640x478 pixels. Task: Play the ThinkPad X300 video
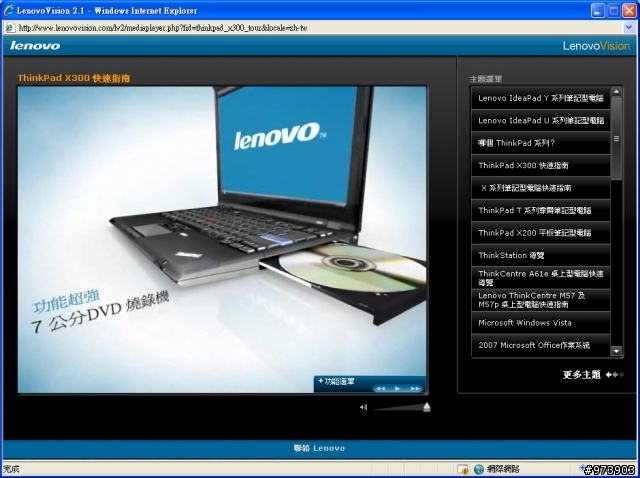398,388
